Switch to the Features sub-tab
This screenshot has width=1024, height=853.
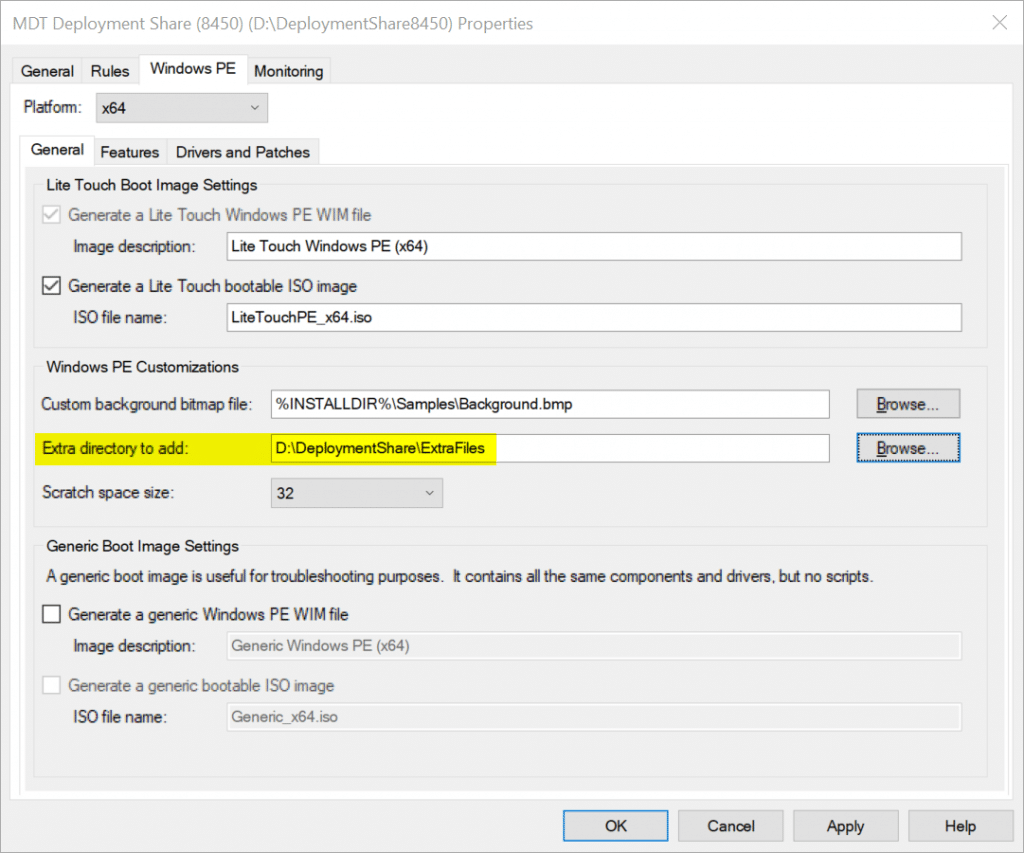click(x=130, y=152)
